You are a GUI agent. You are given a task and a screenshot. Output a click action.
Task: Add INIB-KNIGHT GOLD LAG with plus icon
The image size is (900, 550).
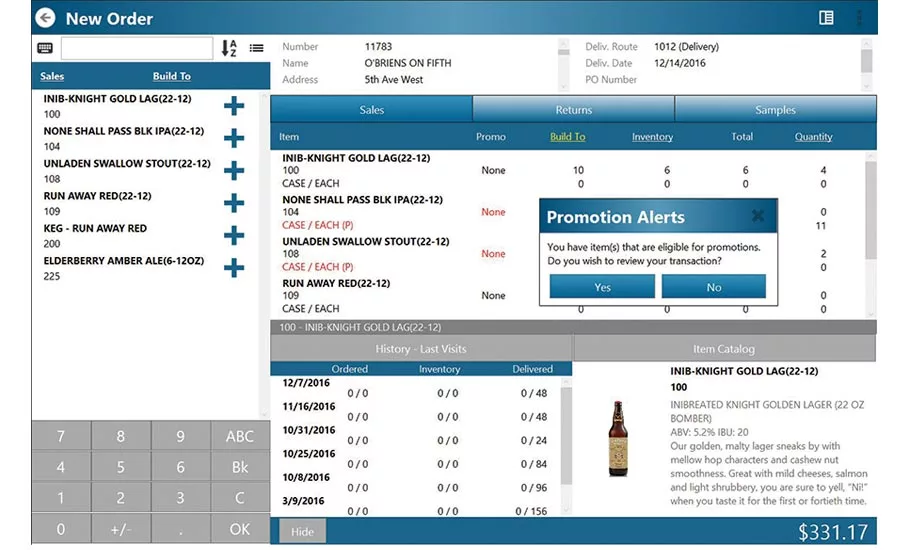pos(234,106)
